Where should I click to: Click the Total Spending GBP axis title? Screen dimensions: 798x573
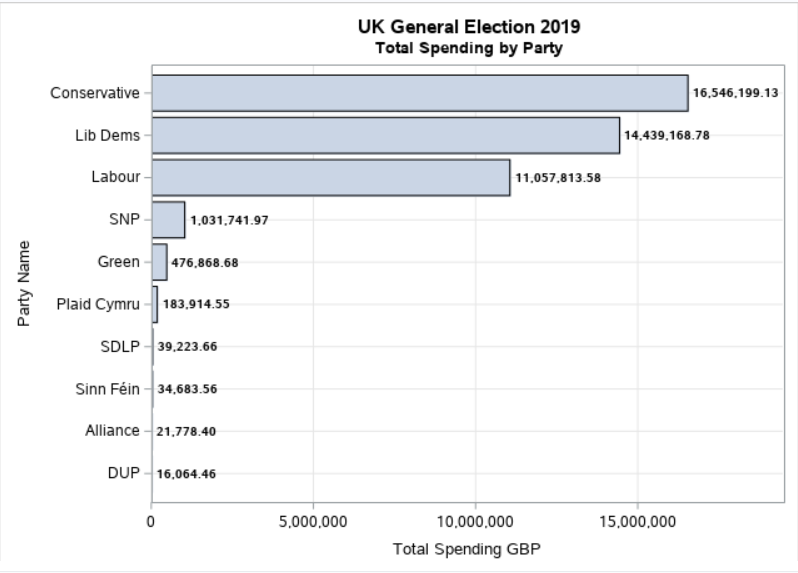pyautogui.click(x=467, y=549)
